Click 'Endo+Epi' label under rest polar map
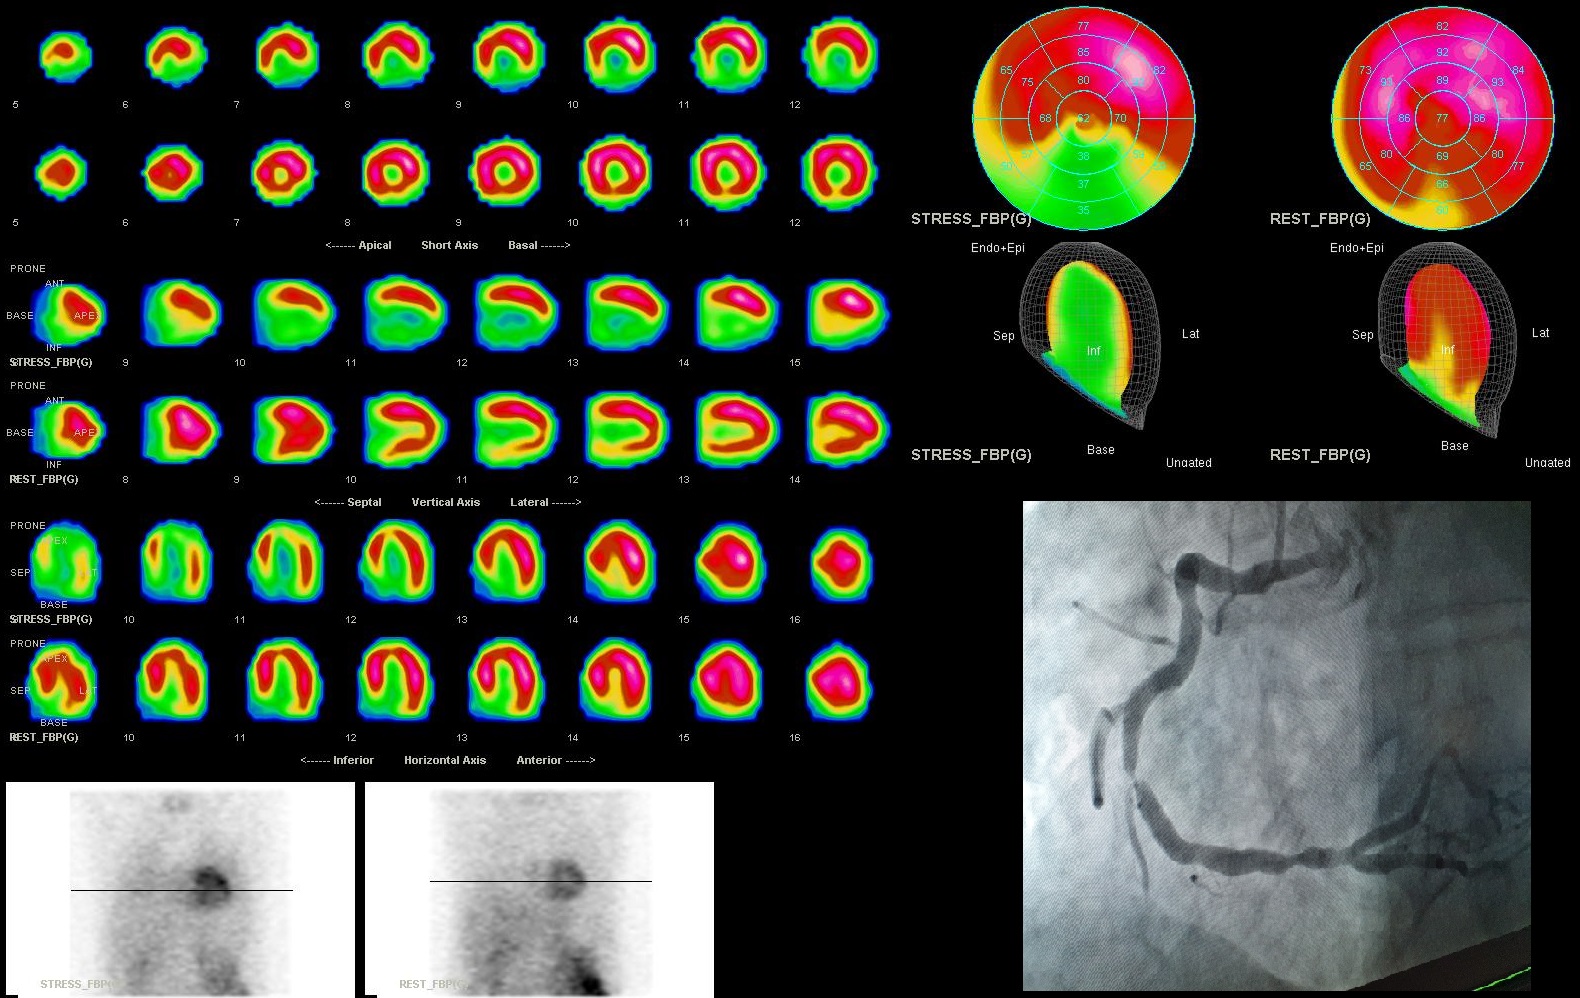Screen dimensions: 1580x998 (1356, 248)
